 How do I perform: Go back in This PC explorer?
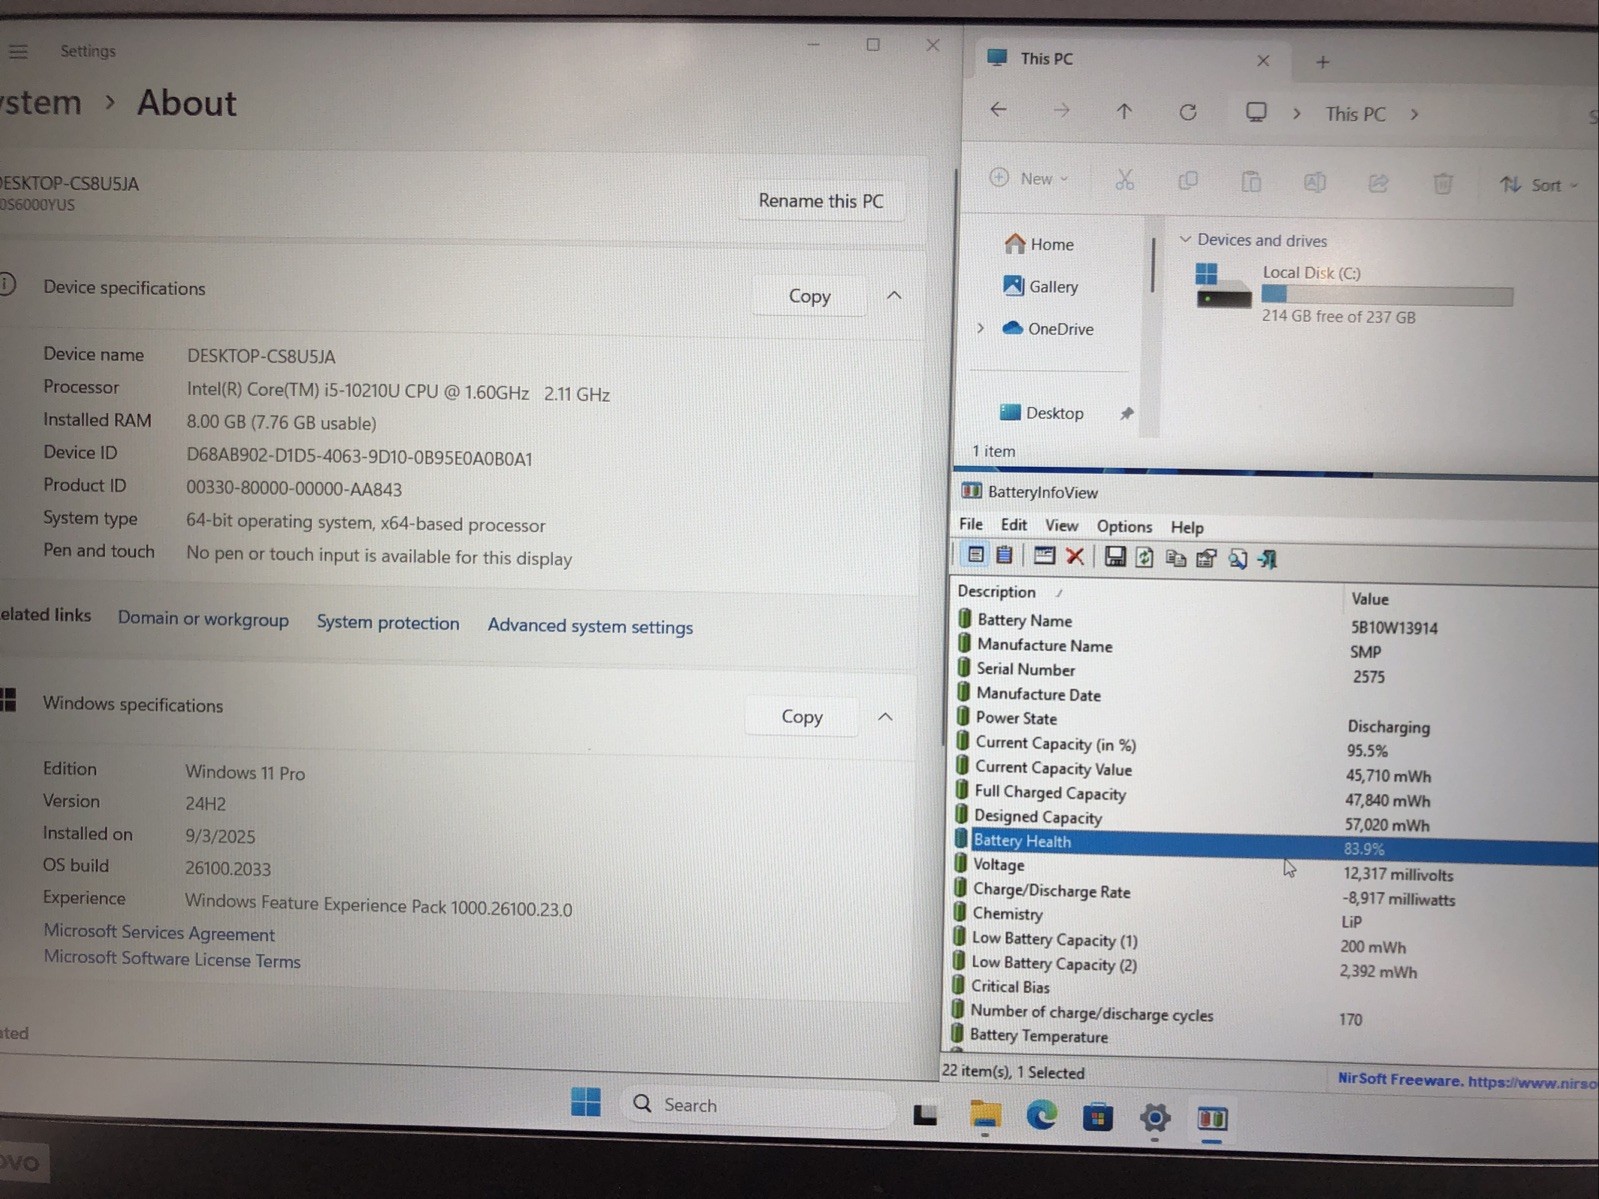998,110
